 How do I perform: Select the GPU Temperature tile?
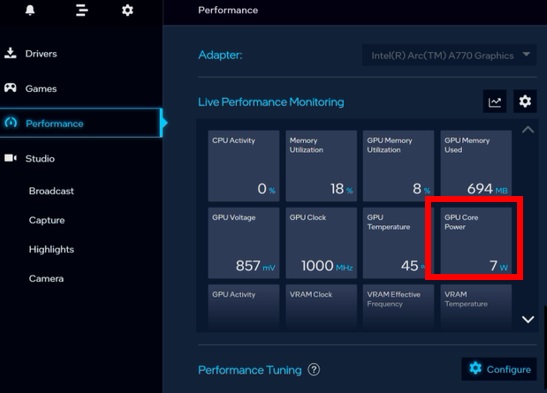click(x=398, y=243)
